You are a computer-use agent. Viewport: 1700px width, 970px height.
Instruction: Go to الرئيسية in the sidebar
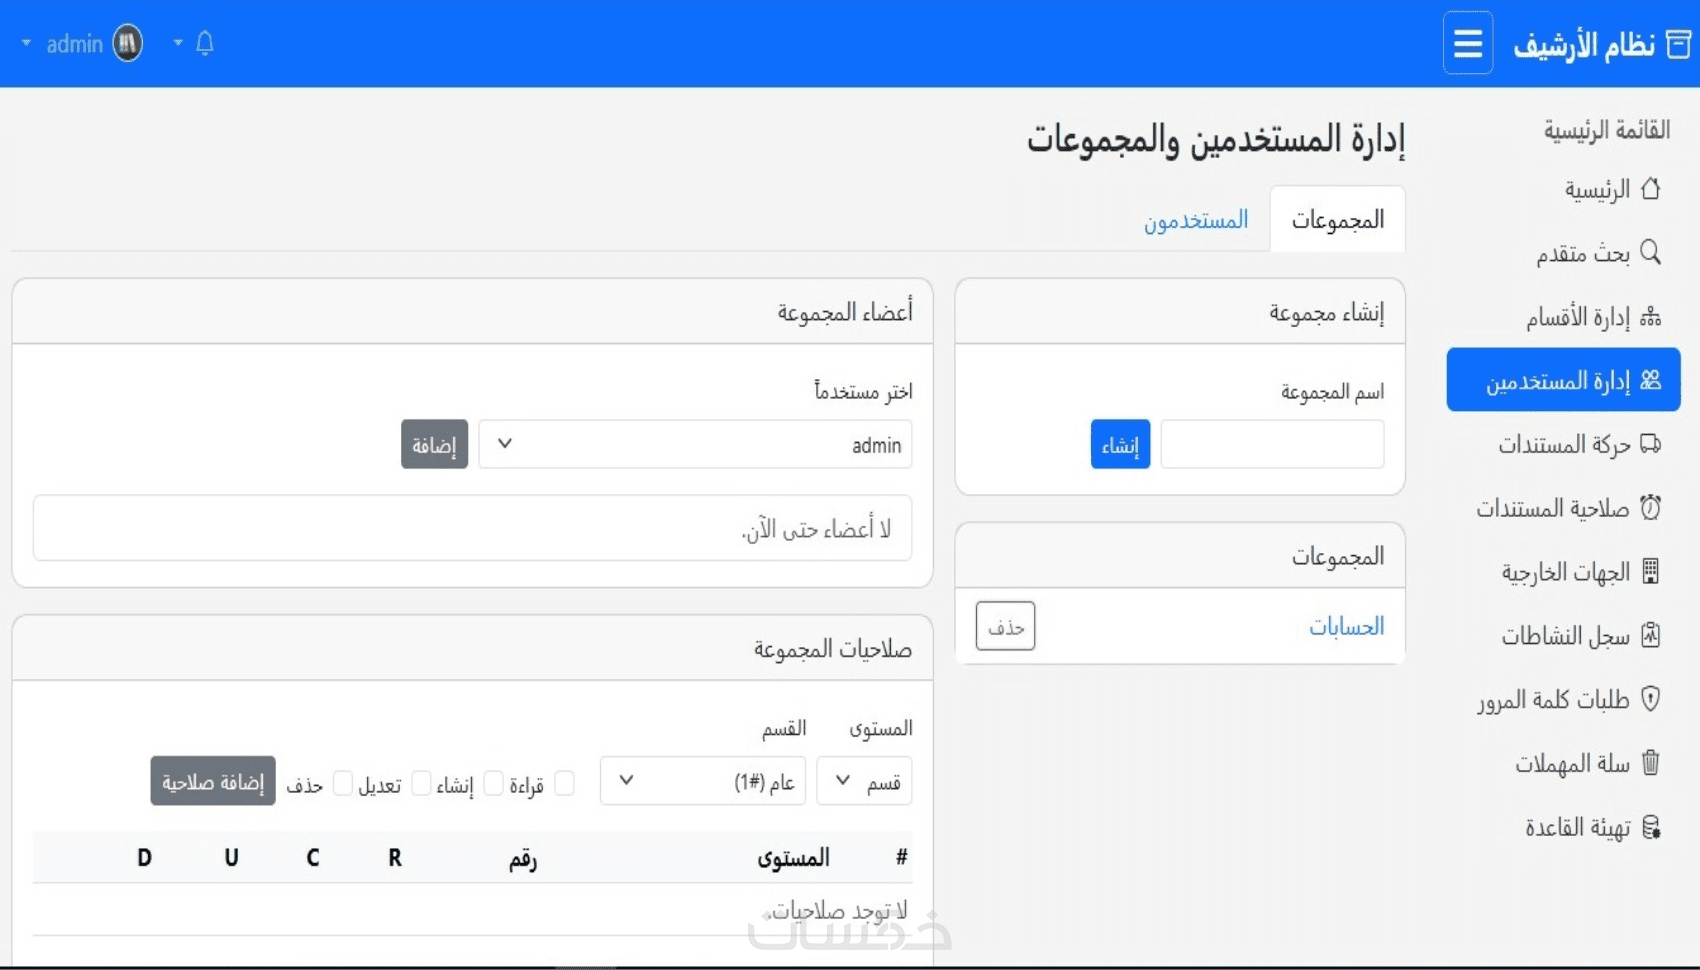[x=1564, y=189]
